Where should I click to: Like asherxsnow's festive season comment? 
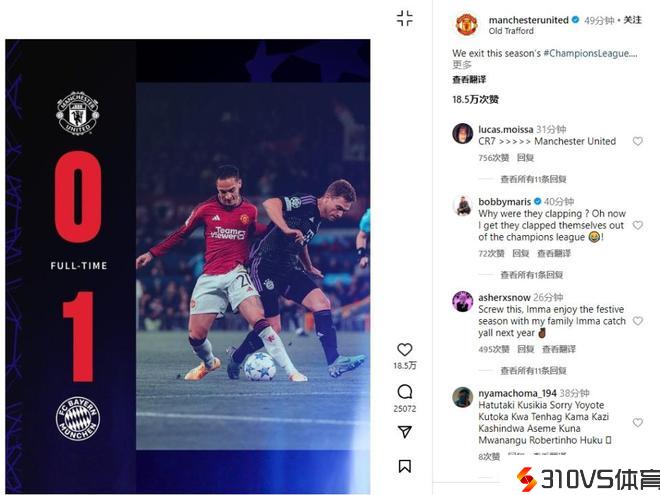pos(637,321)
